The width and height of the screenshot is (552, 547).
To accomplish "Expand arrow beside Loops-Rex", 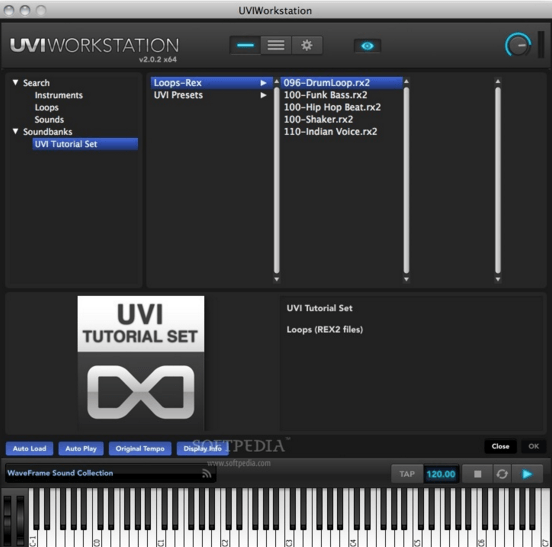I will [263, 83].
